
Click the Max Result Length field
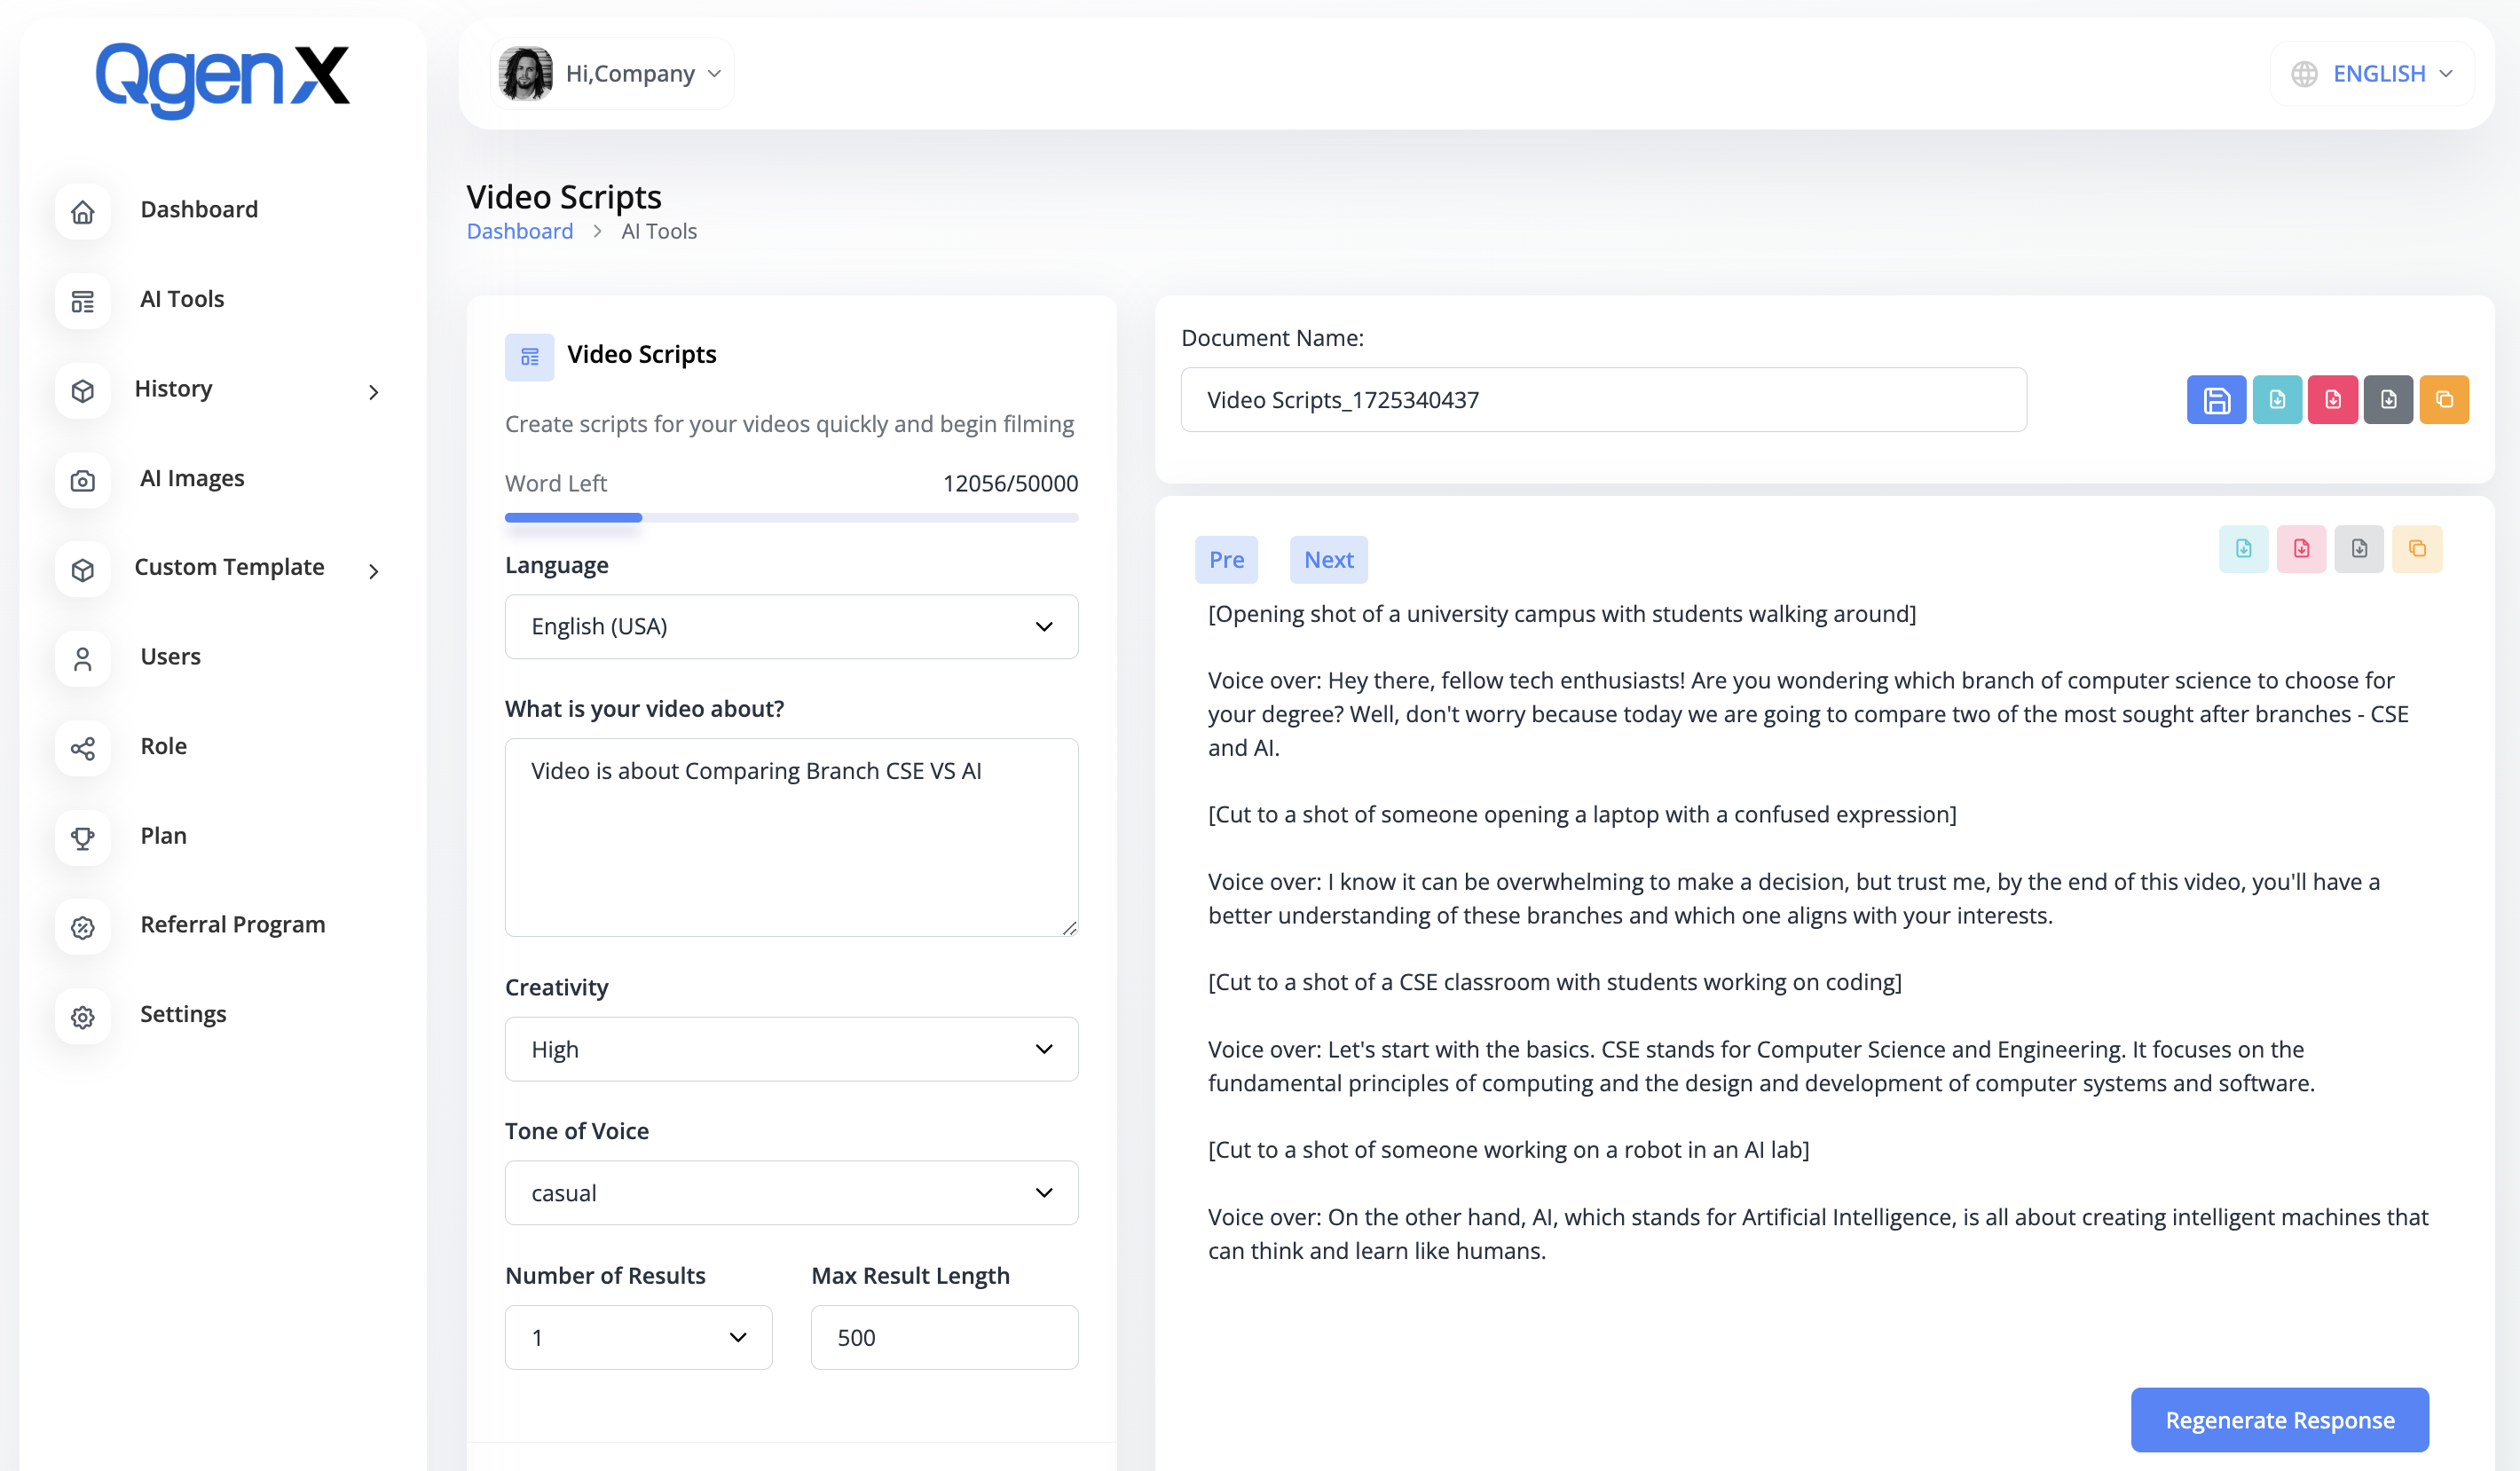[944, 1337]
